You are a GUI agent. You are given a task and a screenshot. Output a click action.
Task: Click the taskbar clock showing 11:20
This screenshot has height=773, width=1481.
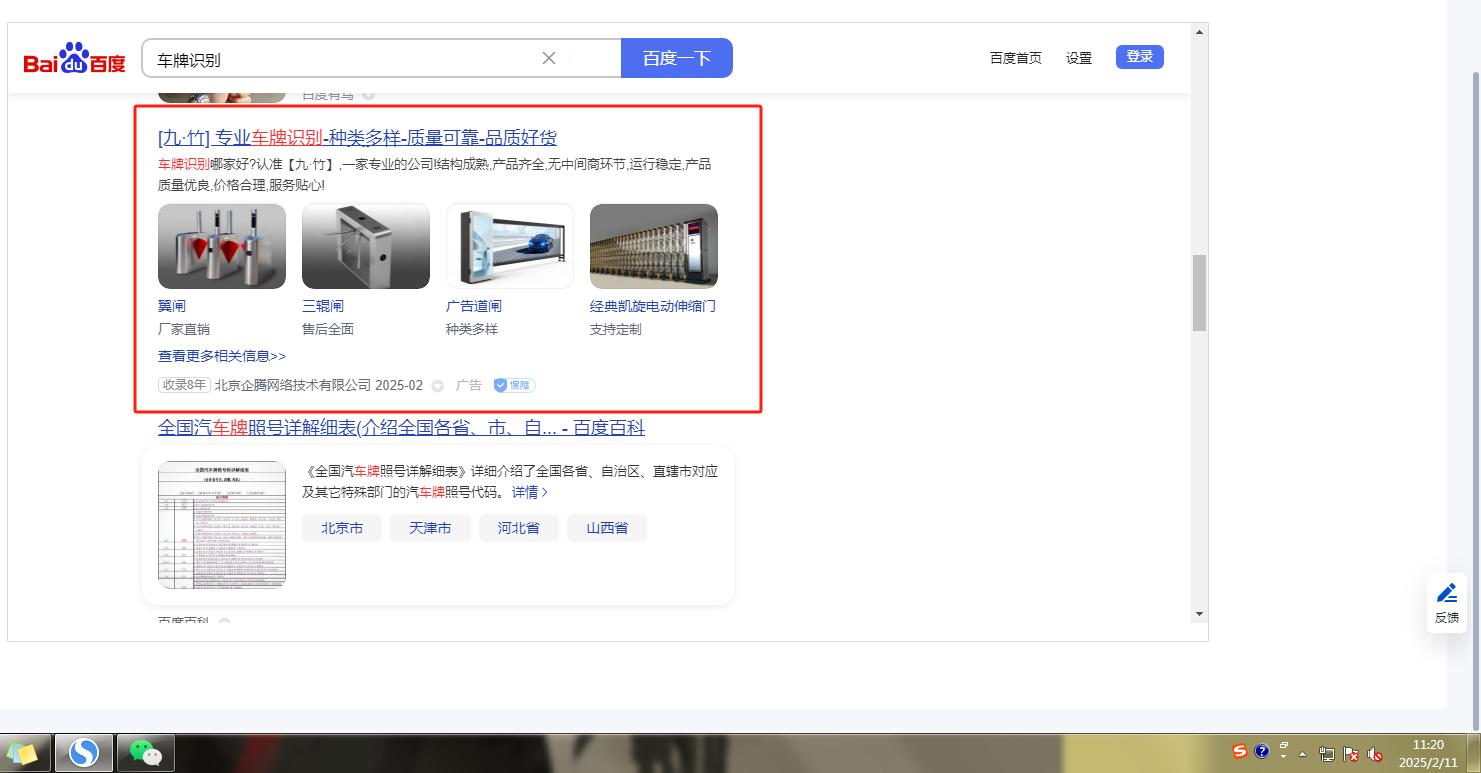pyautogui.click(x=1428, y=752)
